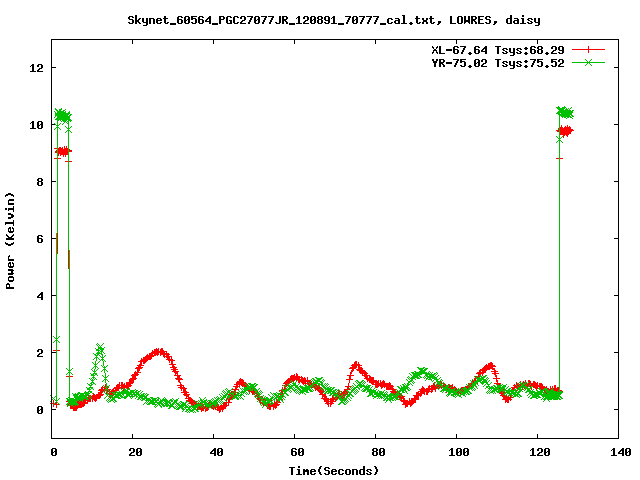
Task: Click the red XL legend line sample
Action: pyautogui.click(x=588, y=50)
